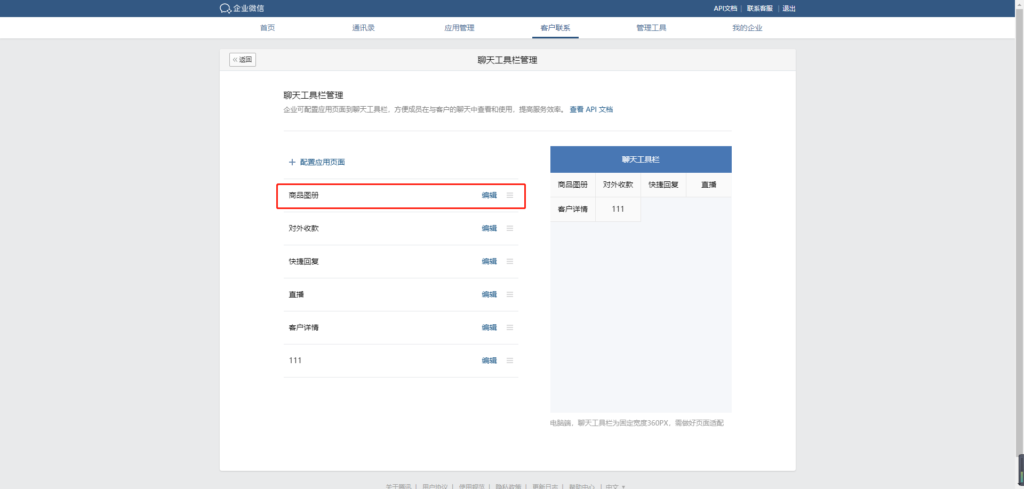This screenshot has height=489, width=1024.
Task: Open 查看 API 文档 link in description
Action: [591, 110]
